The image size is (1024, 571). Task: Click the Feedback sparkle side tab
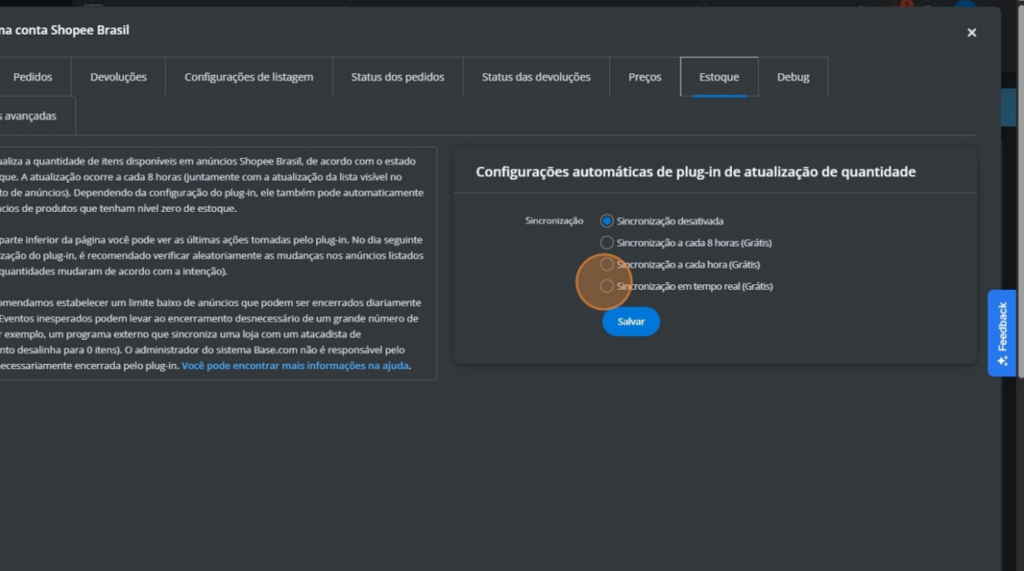pyautogui.click(x=1002, y=333)
